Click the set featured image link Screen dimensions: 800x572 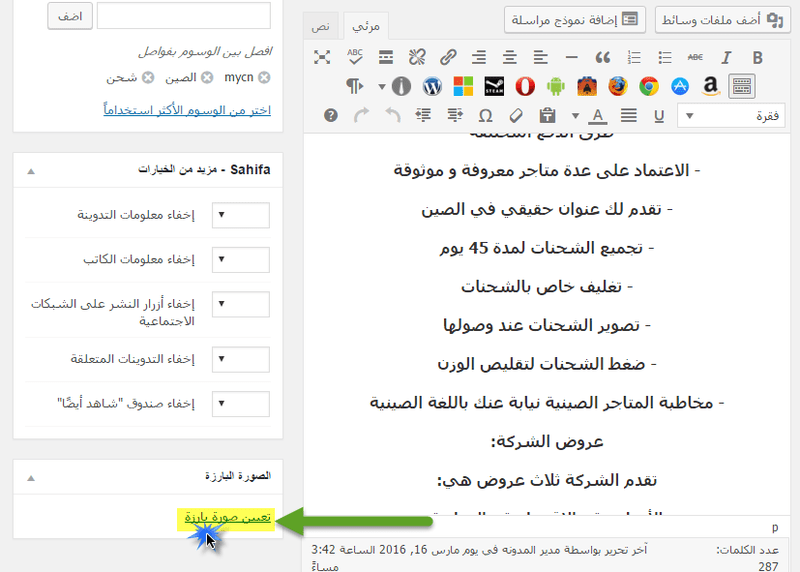(x=228, y=518)
